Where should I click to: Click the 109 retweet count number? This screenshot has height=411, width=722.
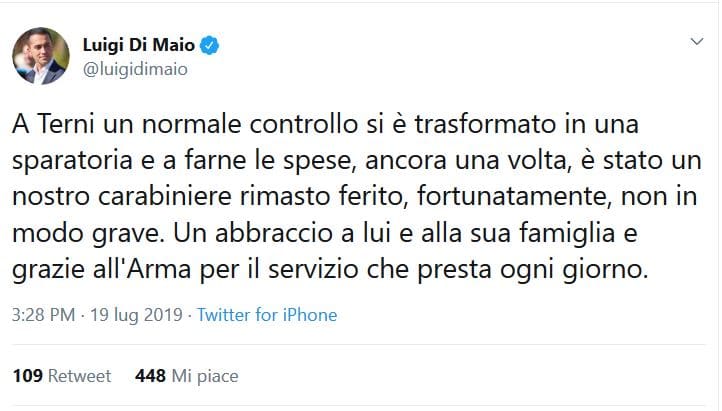[27, 376]
